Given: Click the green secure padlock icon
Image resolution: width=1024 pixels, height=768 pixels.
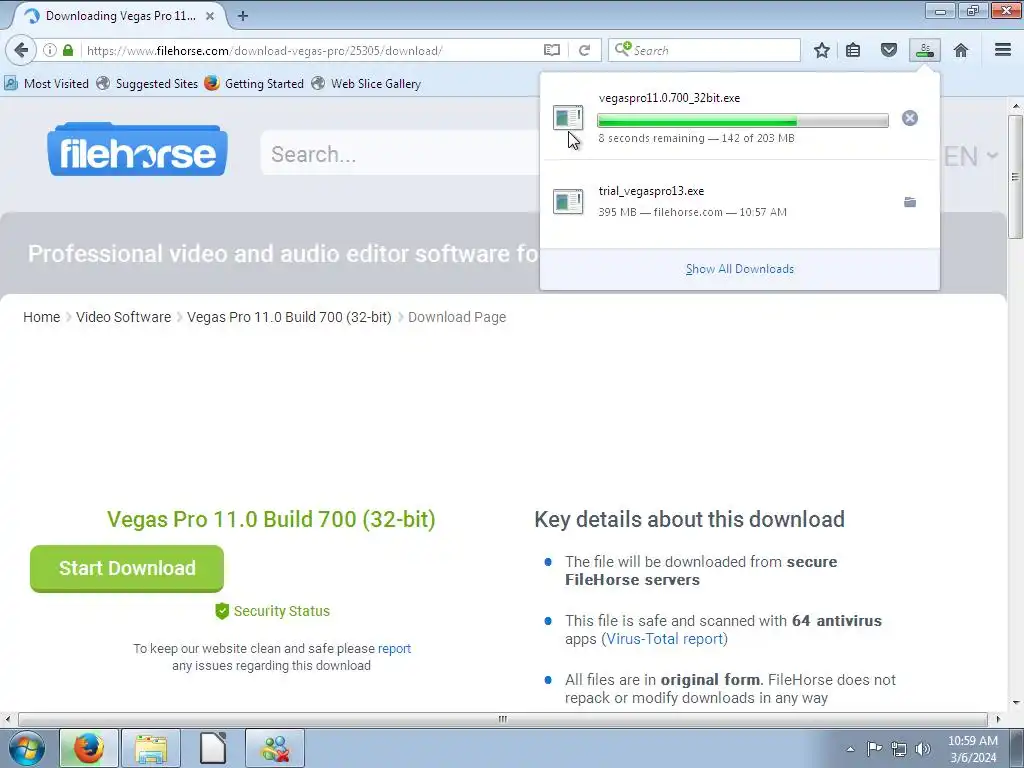Looking at the screenshot, I should point(68,50).
